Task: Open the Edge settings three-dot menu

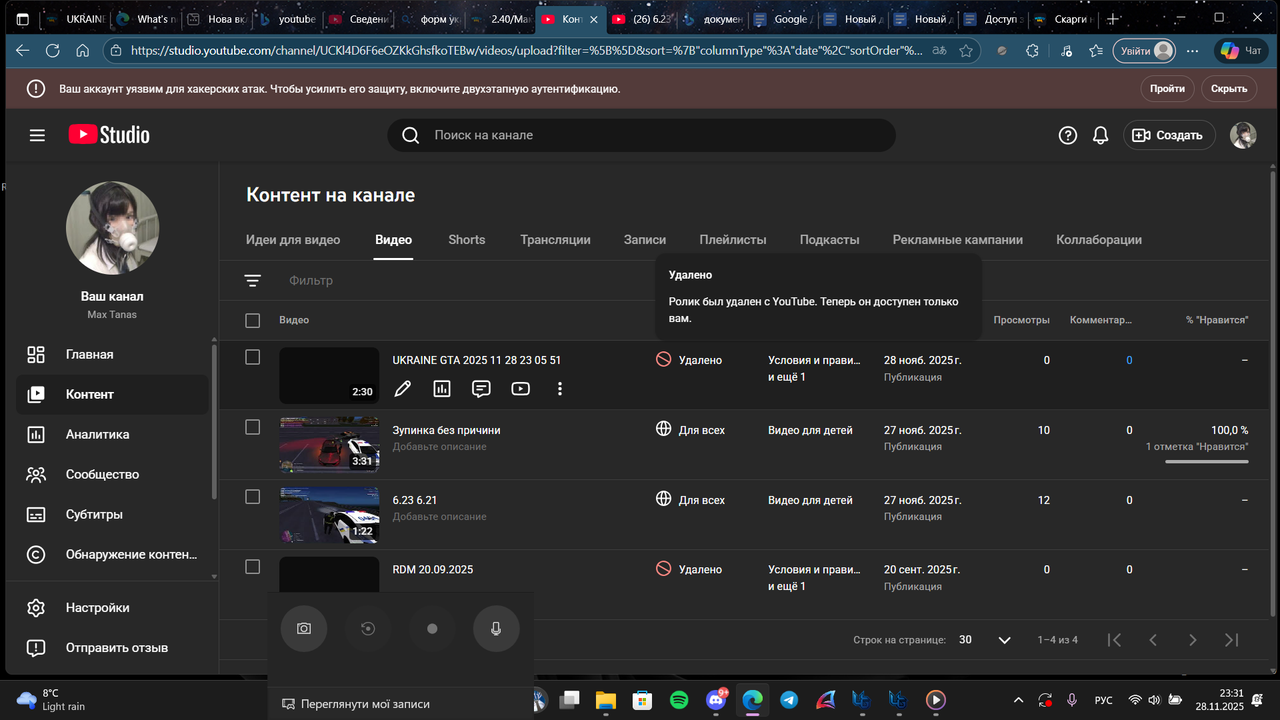Action: [1191, 51]
